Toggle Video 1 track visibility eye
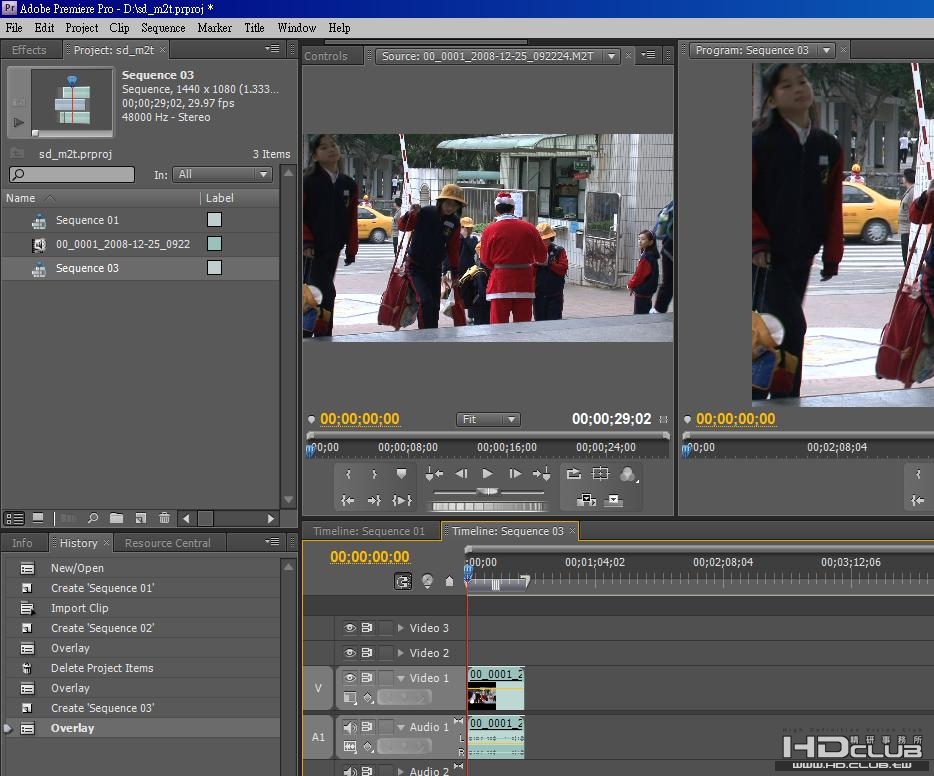This screenshot has height=776, width=934. click(350, 678)
